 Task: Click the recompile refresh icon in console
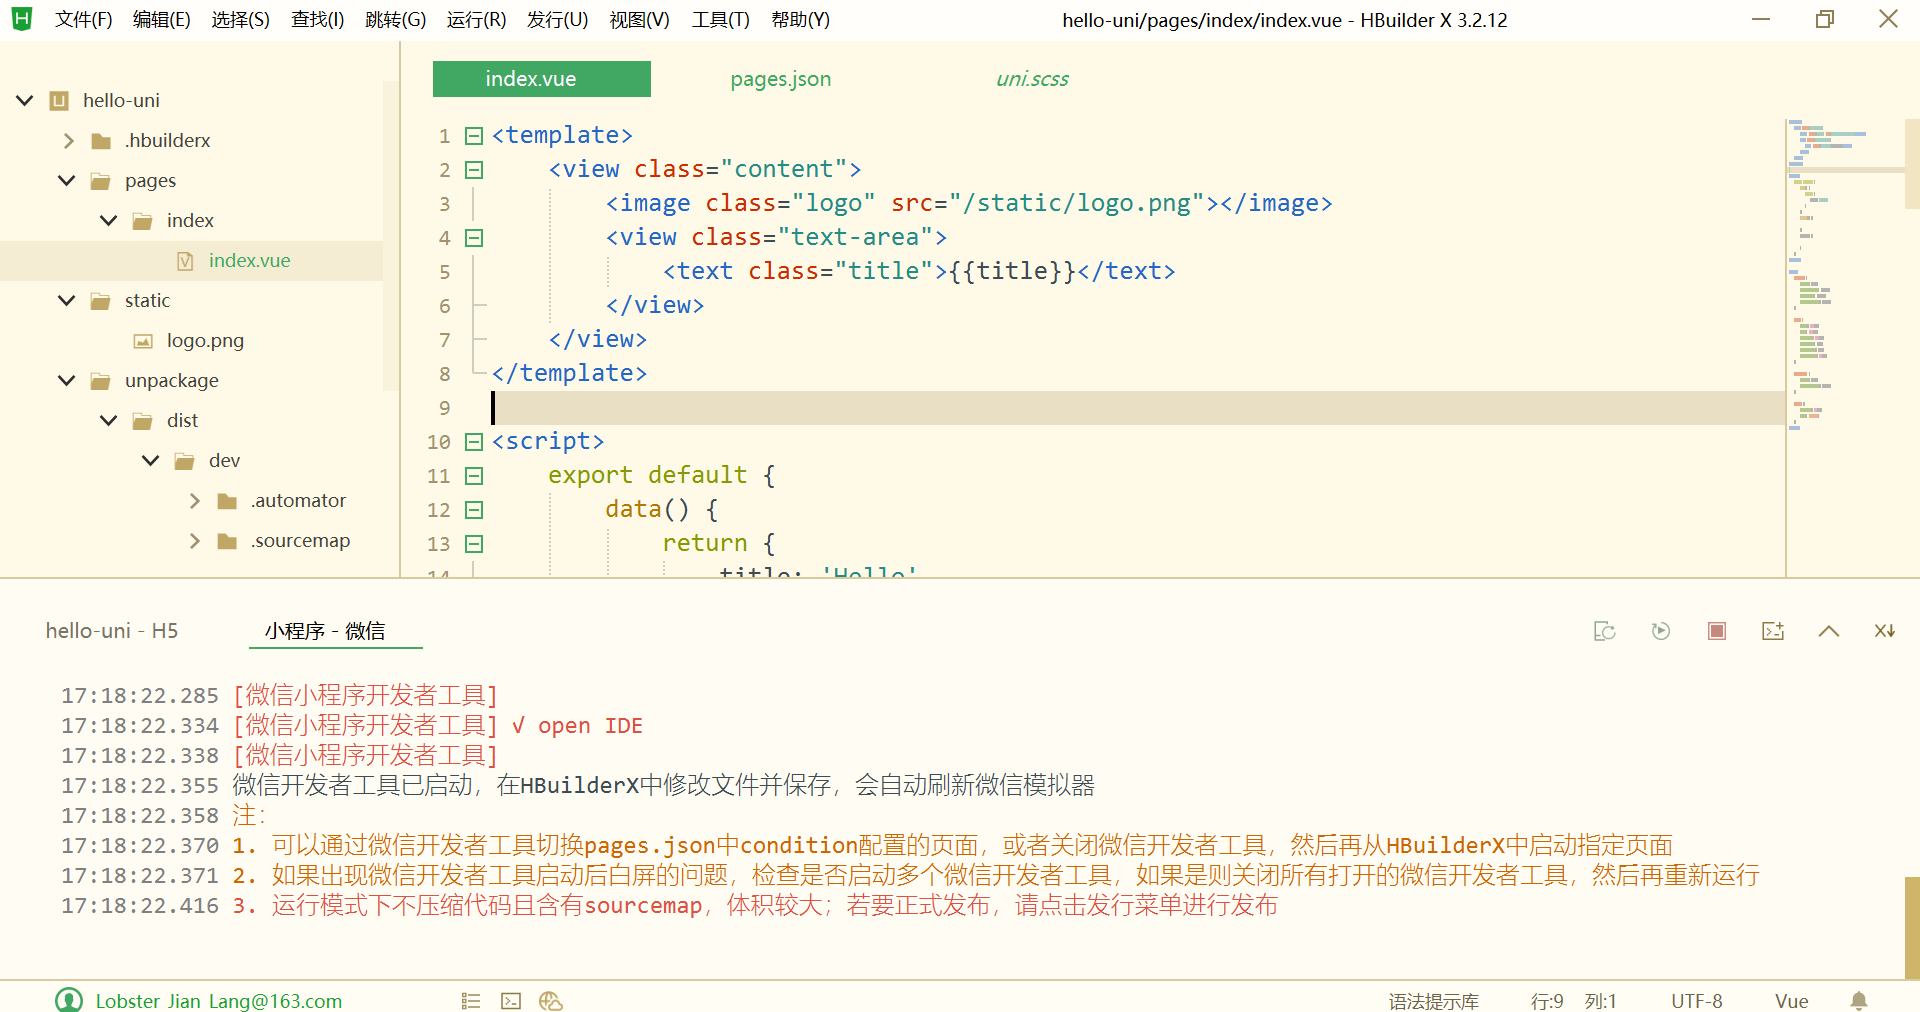coord(1605,631)
